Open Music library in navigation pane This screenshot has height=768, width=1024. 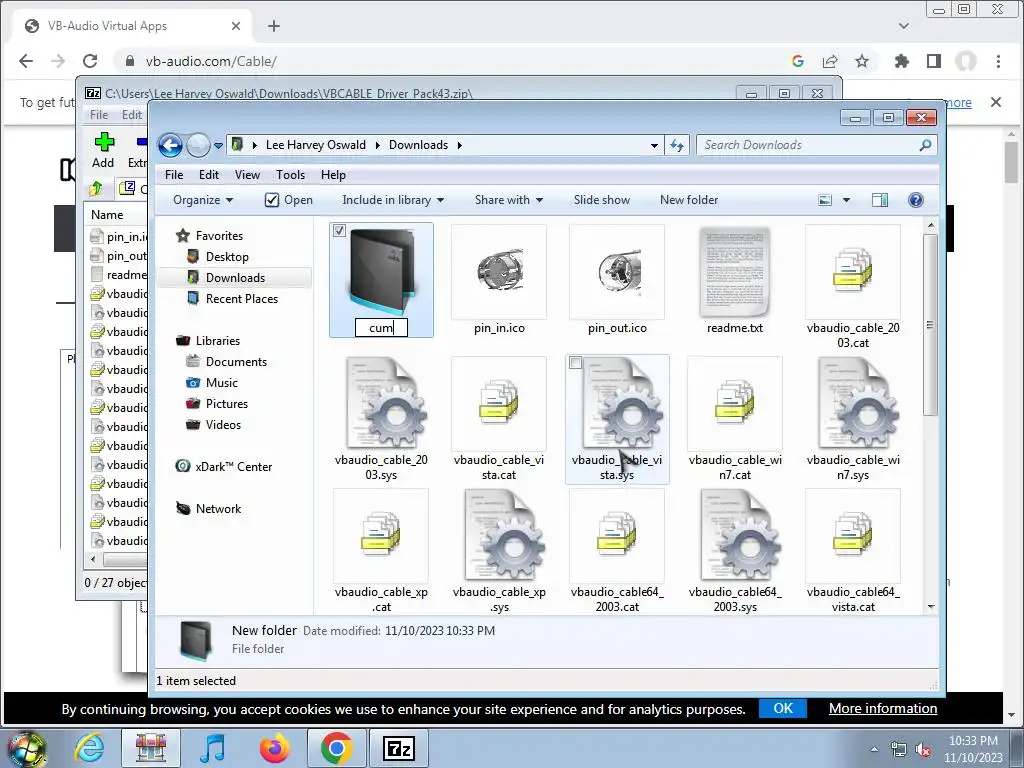(221, 383)
